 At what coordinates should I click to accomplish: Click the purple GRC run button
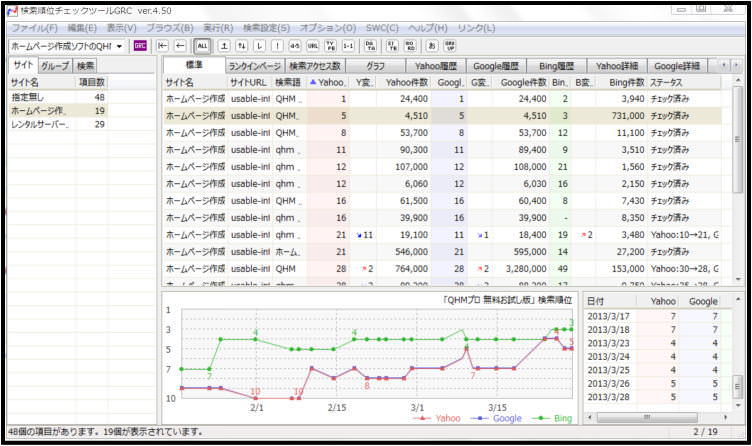point(140,46)
